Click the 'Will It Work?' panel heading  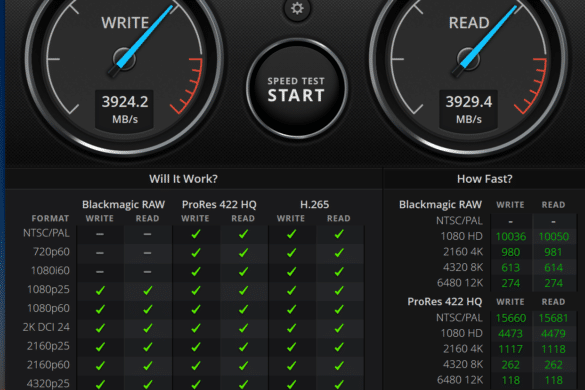(x=183, y=179)
